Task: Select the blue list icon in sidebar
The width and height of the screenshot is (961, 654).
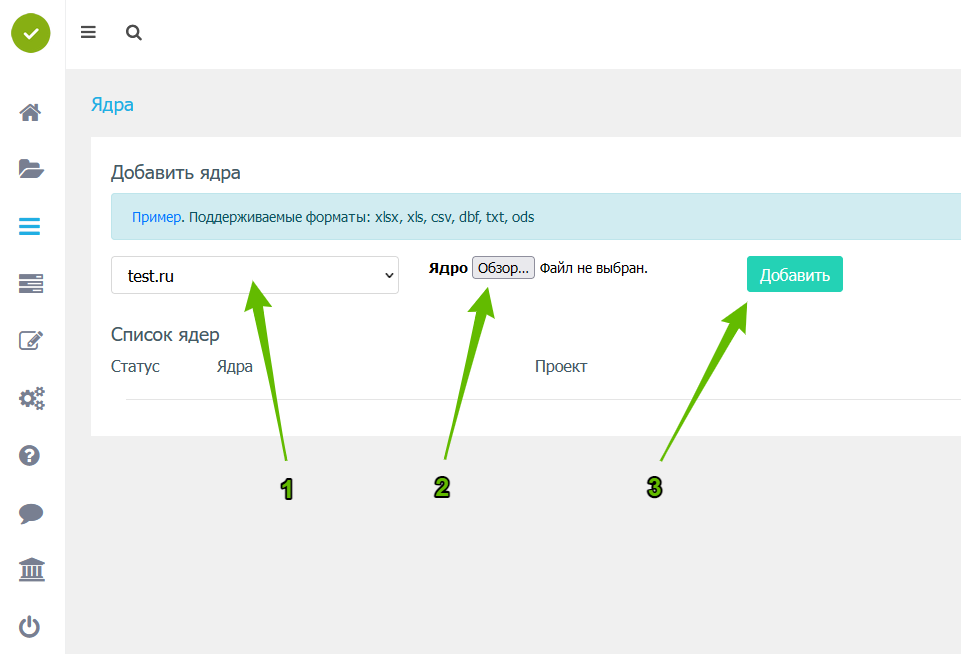Action: click(30, 227)
